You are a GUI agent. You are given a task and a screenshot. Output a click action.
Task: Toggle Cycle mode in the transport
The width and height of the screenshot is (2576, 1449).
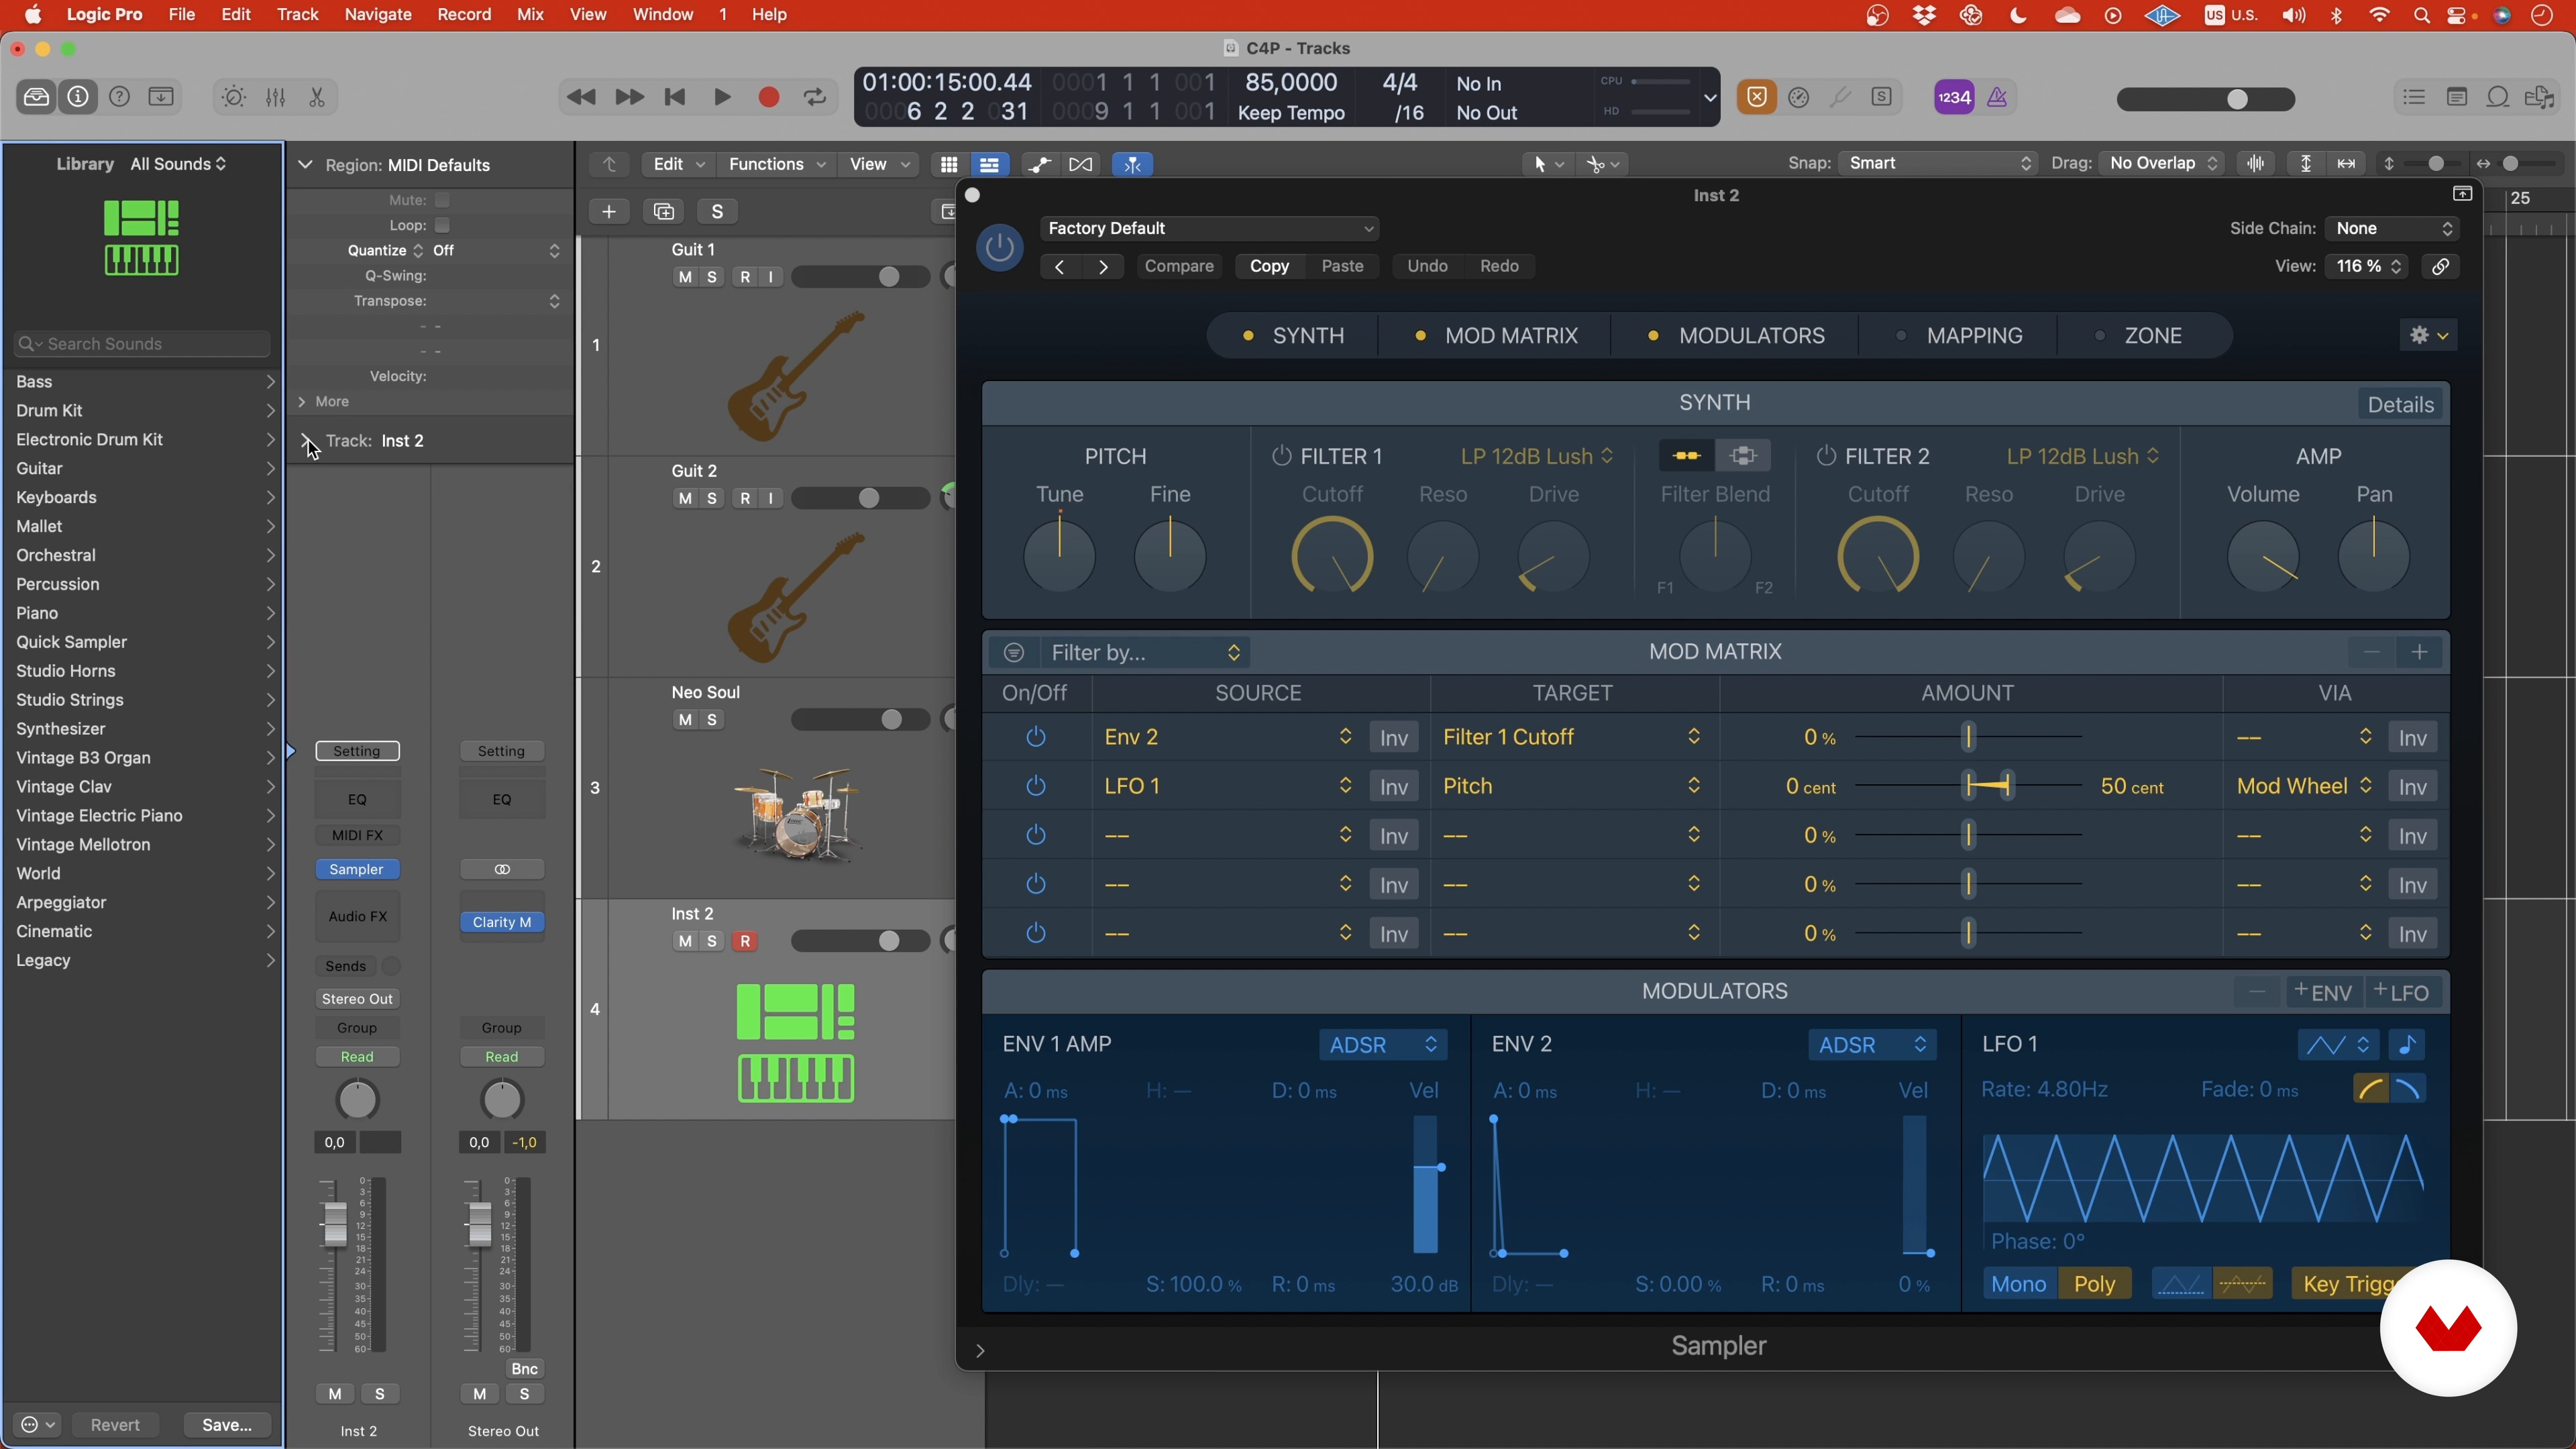click(x=815, y=97)
